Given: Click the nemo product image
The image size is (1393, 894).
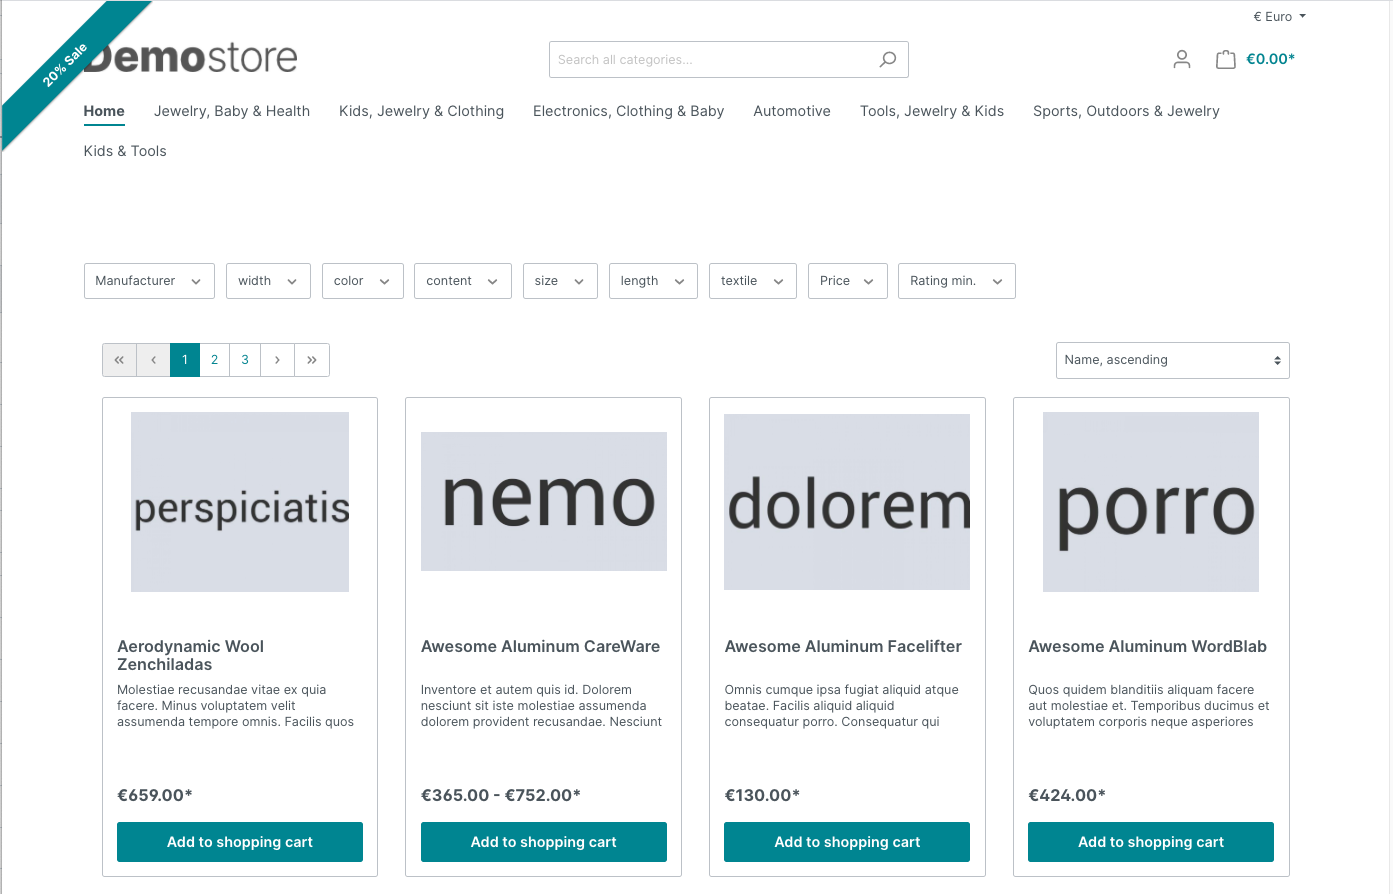Looking at the screenshot, I should pyautogui.click(x=544, y=501).
